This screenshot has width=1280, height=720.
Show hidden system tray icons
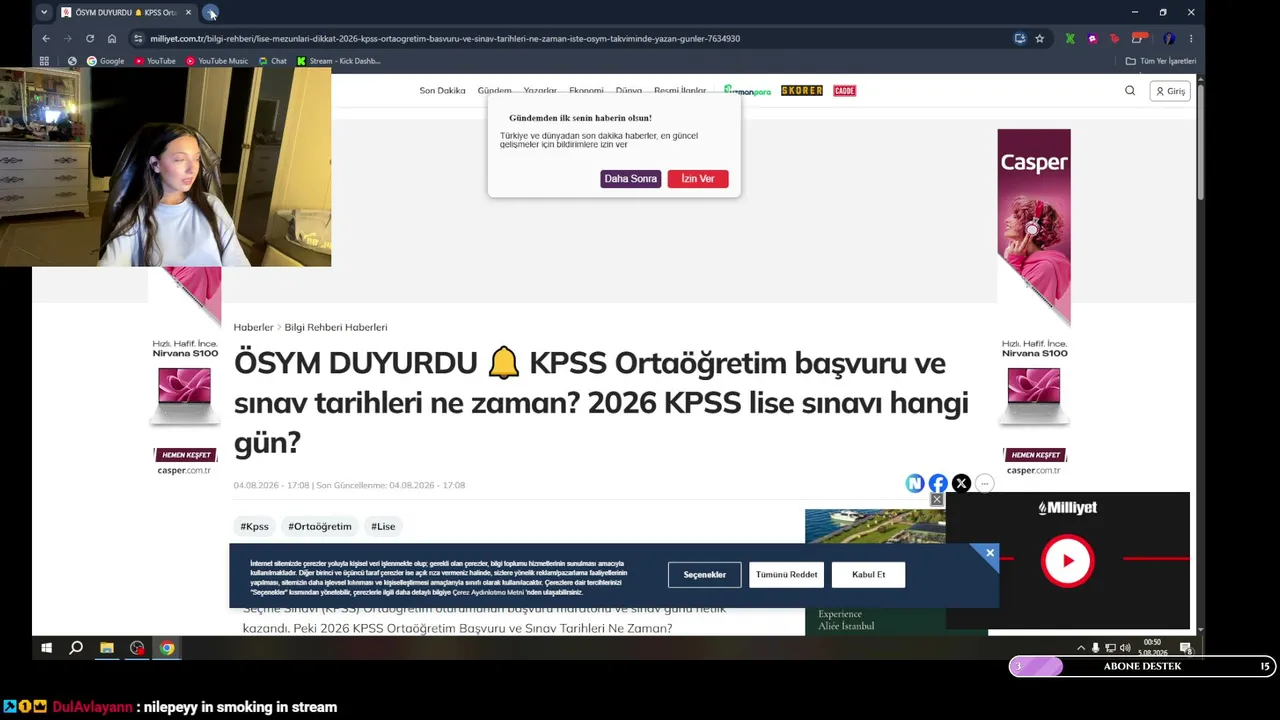(1080, 648)
